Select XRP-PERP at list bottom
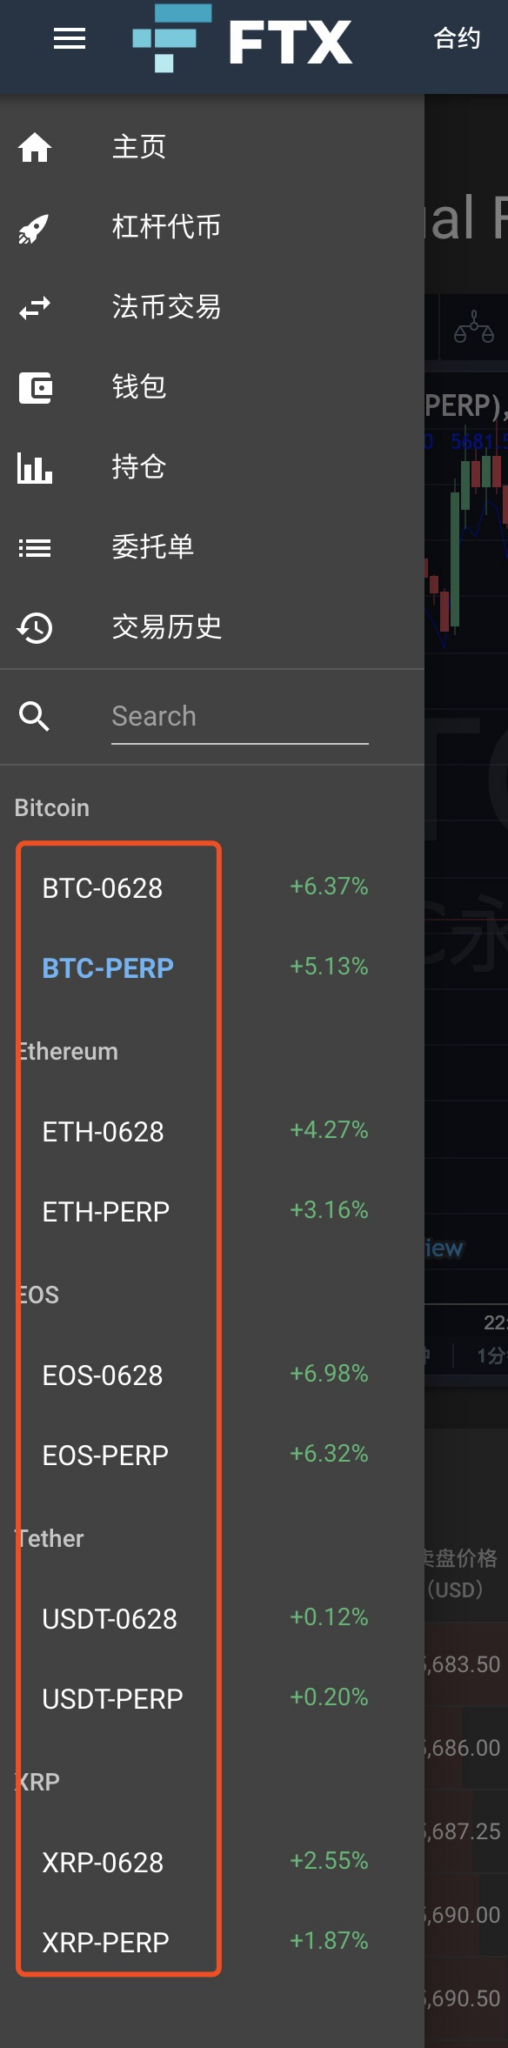 pyautogui.click(x=106, y=1943)
